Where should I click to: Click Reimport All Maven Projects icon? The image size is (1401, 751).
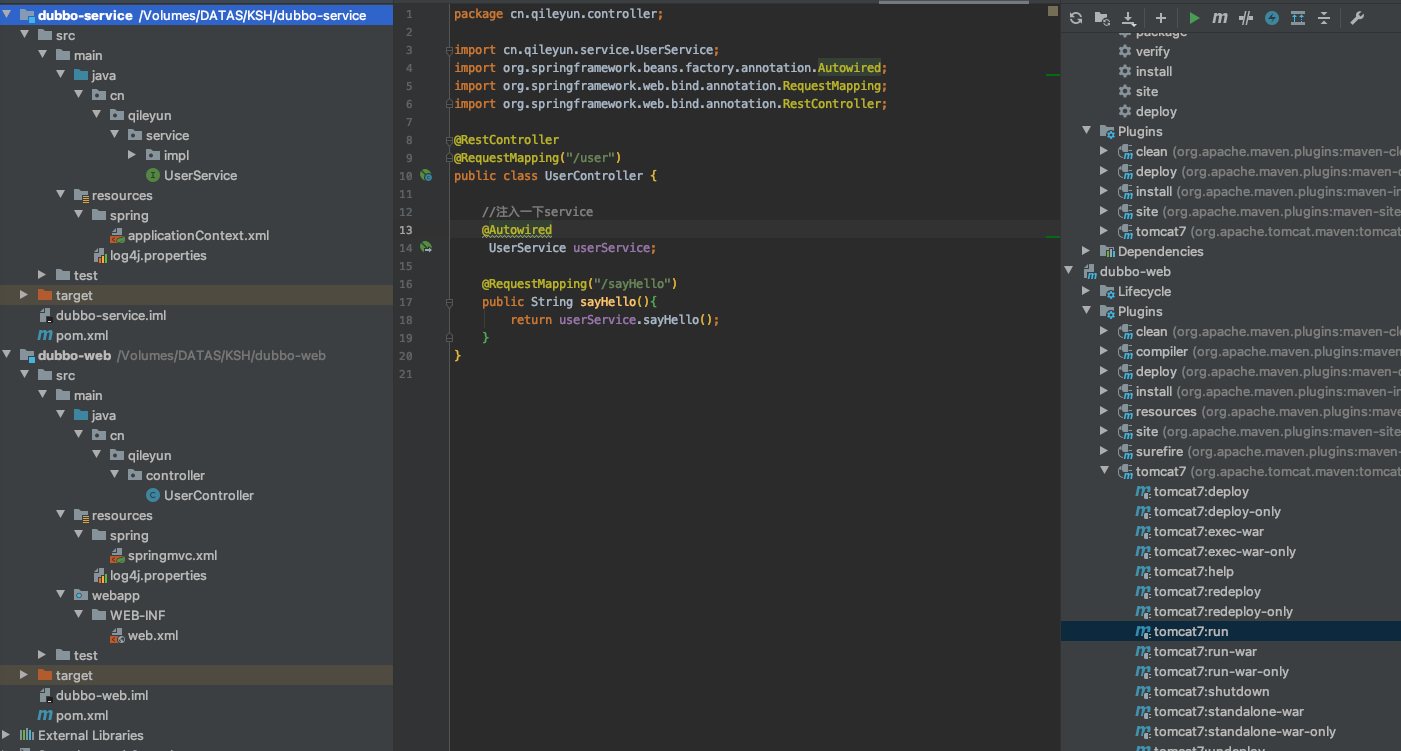pyautogui.click(x=1076, y=18)
